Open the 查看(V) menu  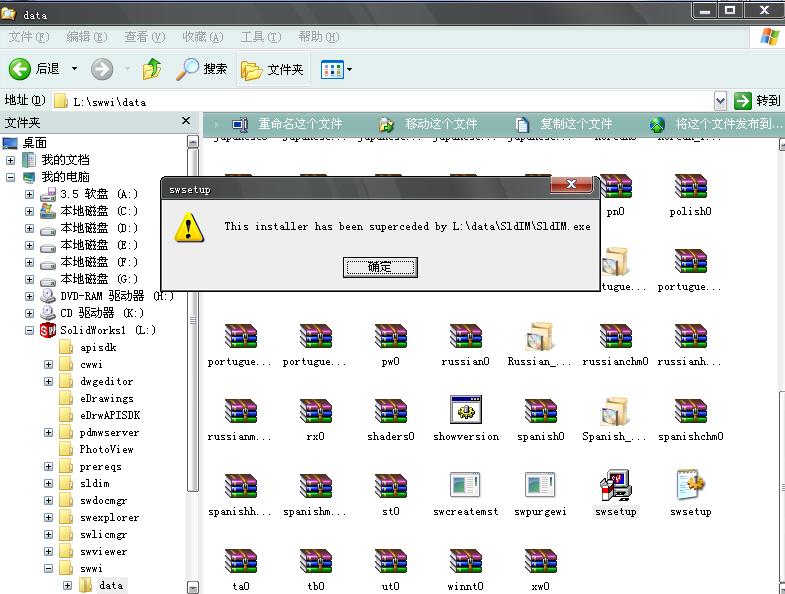145,37
